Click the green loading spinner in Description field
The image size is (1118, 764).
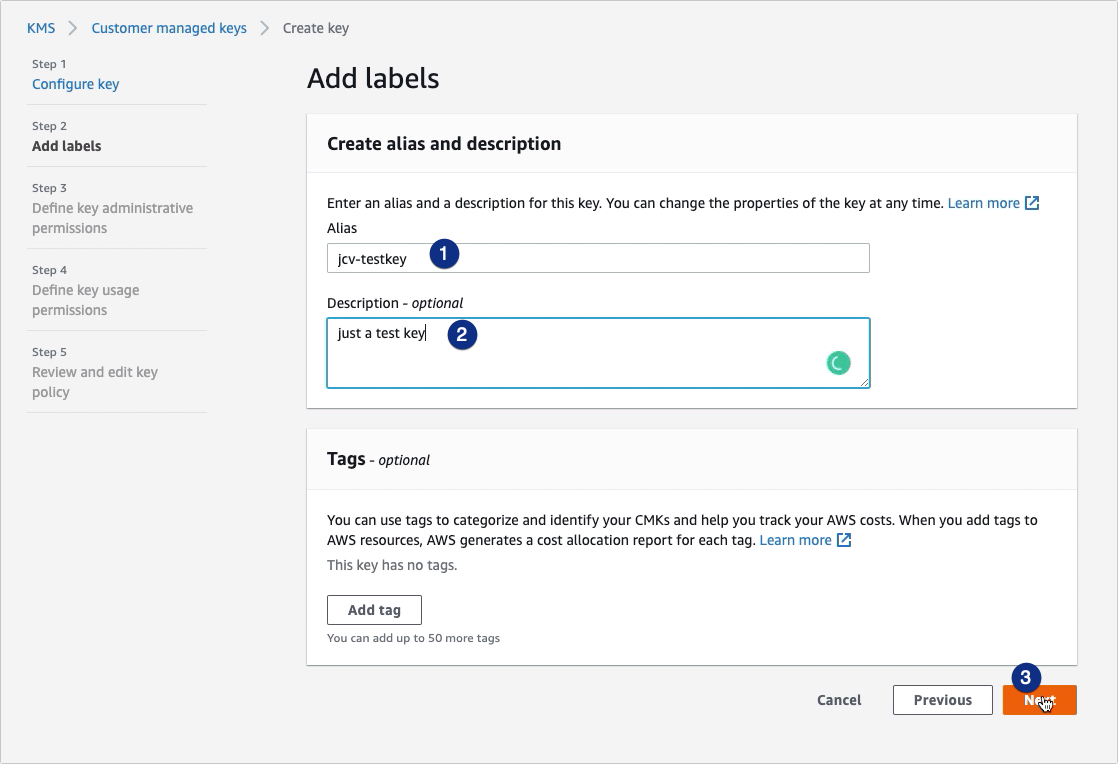pos(838,362)
